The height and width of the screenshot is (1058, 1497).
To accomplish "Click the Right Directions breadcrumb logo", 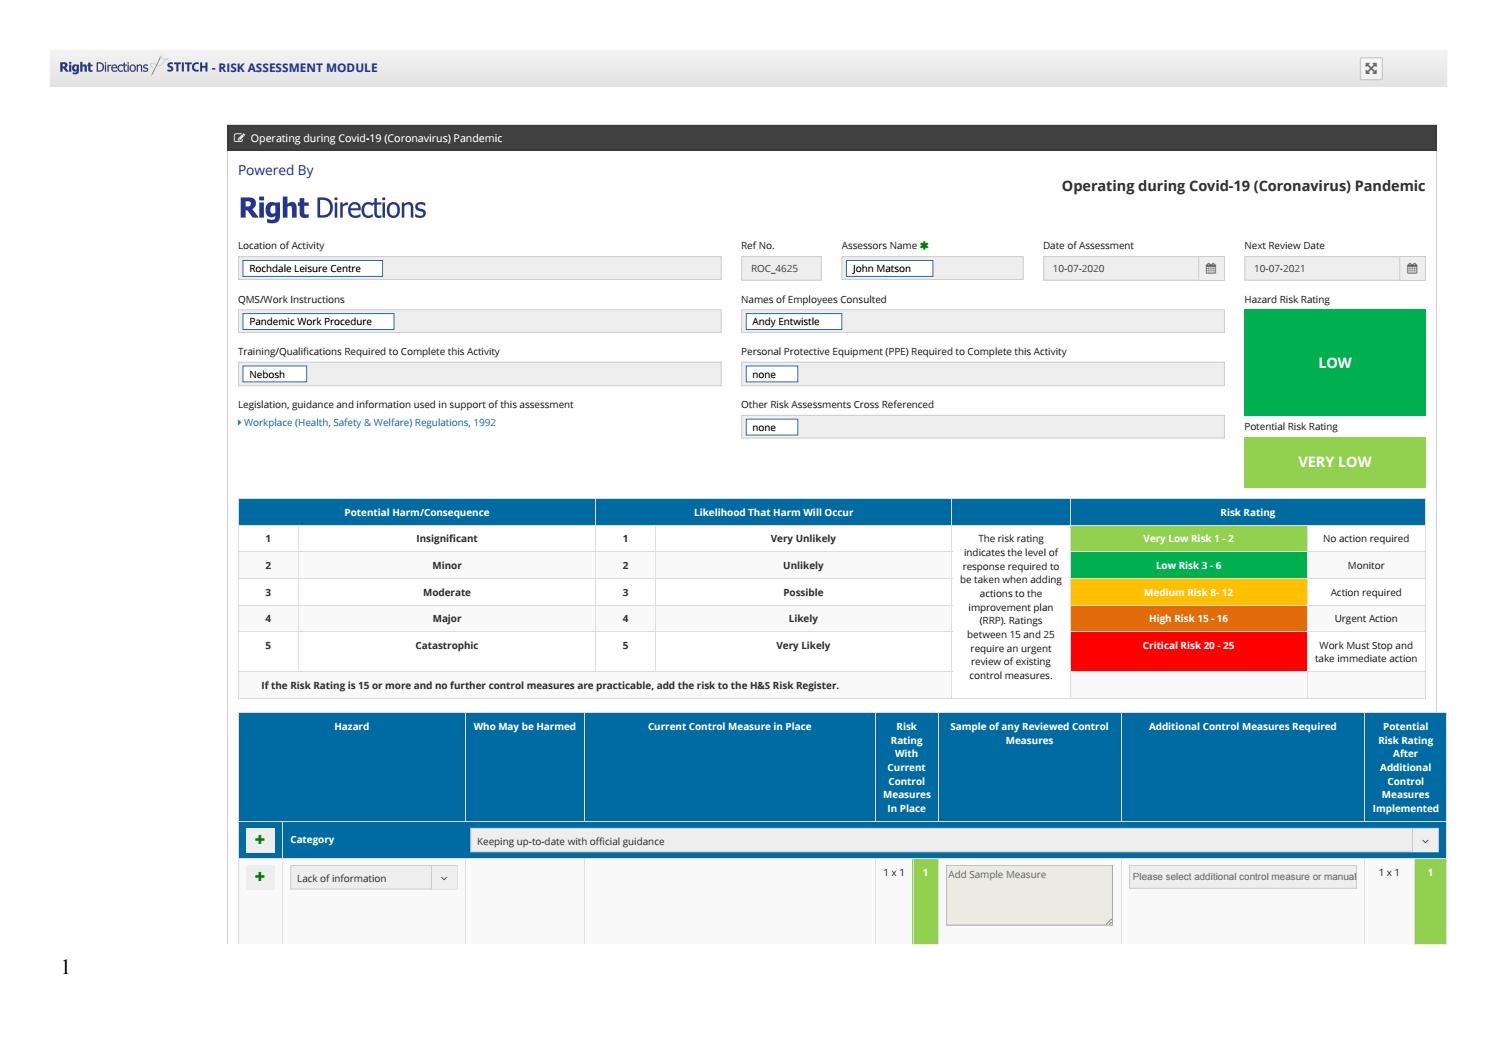I will click(x=103, y=68).
